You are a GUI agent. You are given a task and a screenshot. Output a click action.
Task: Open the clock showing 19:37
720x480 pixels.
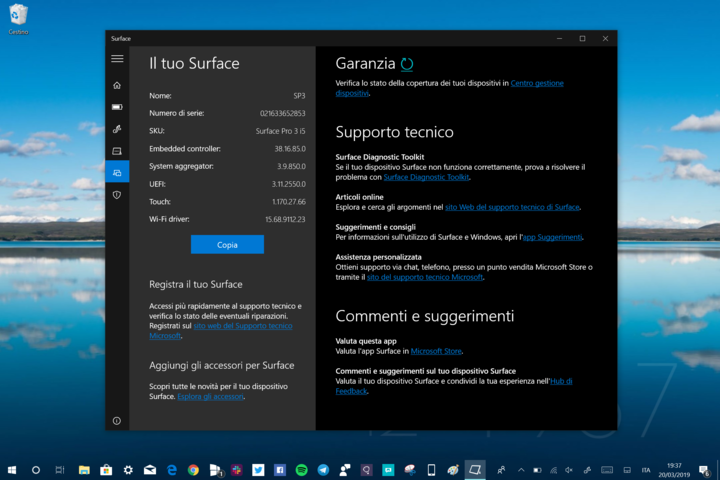(674, 470)
